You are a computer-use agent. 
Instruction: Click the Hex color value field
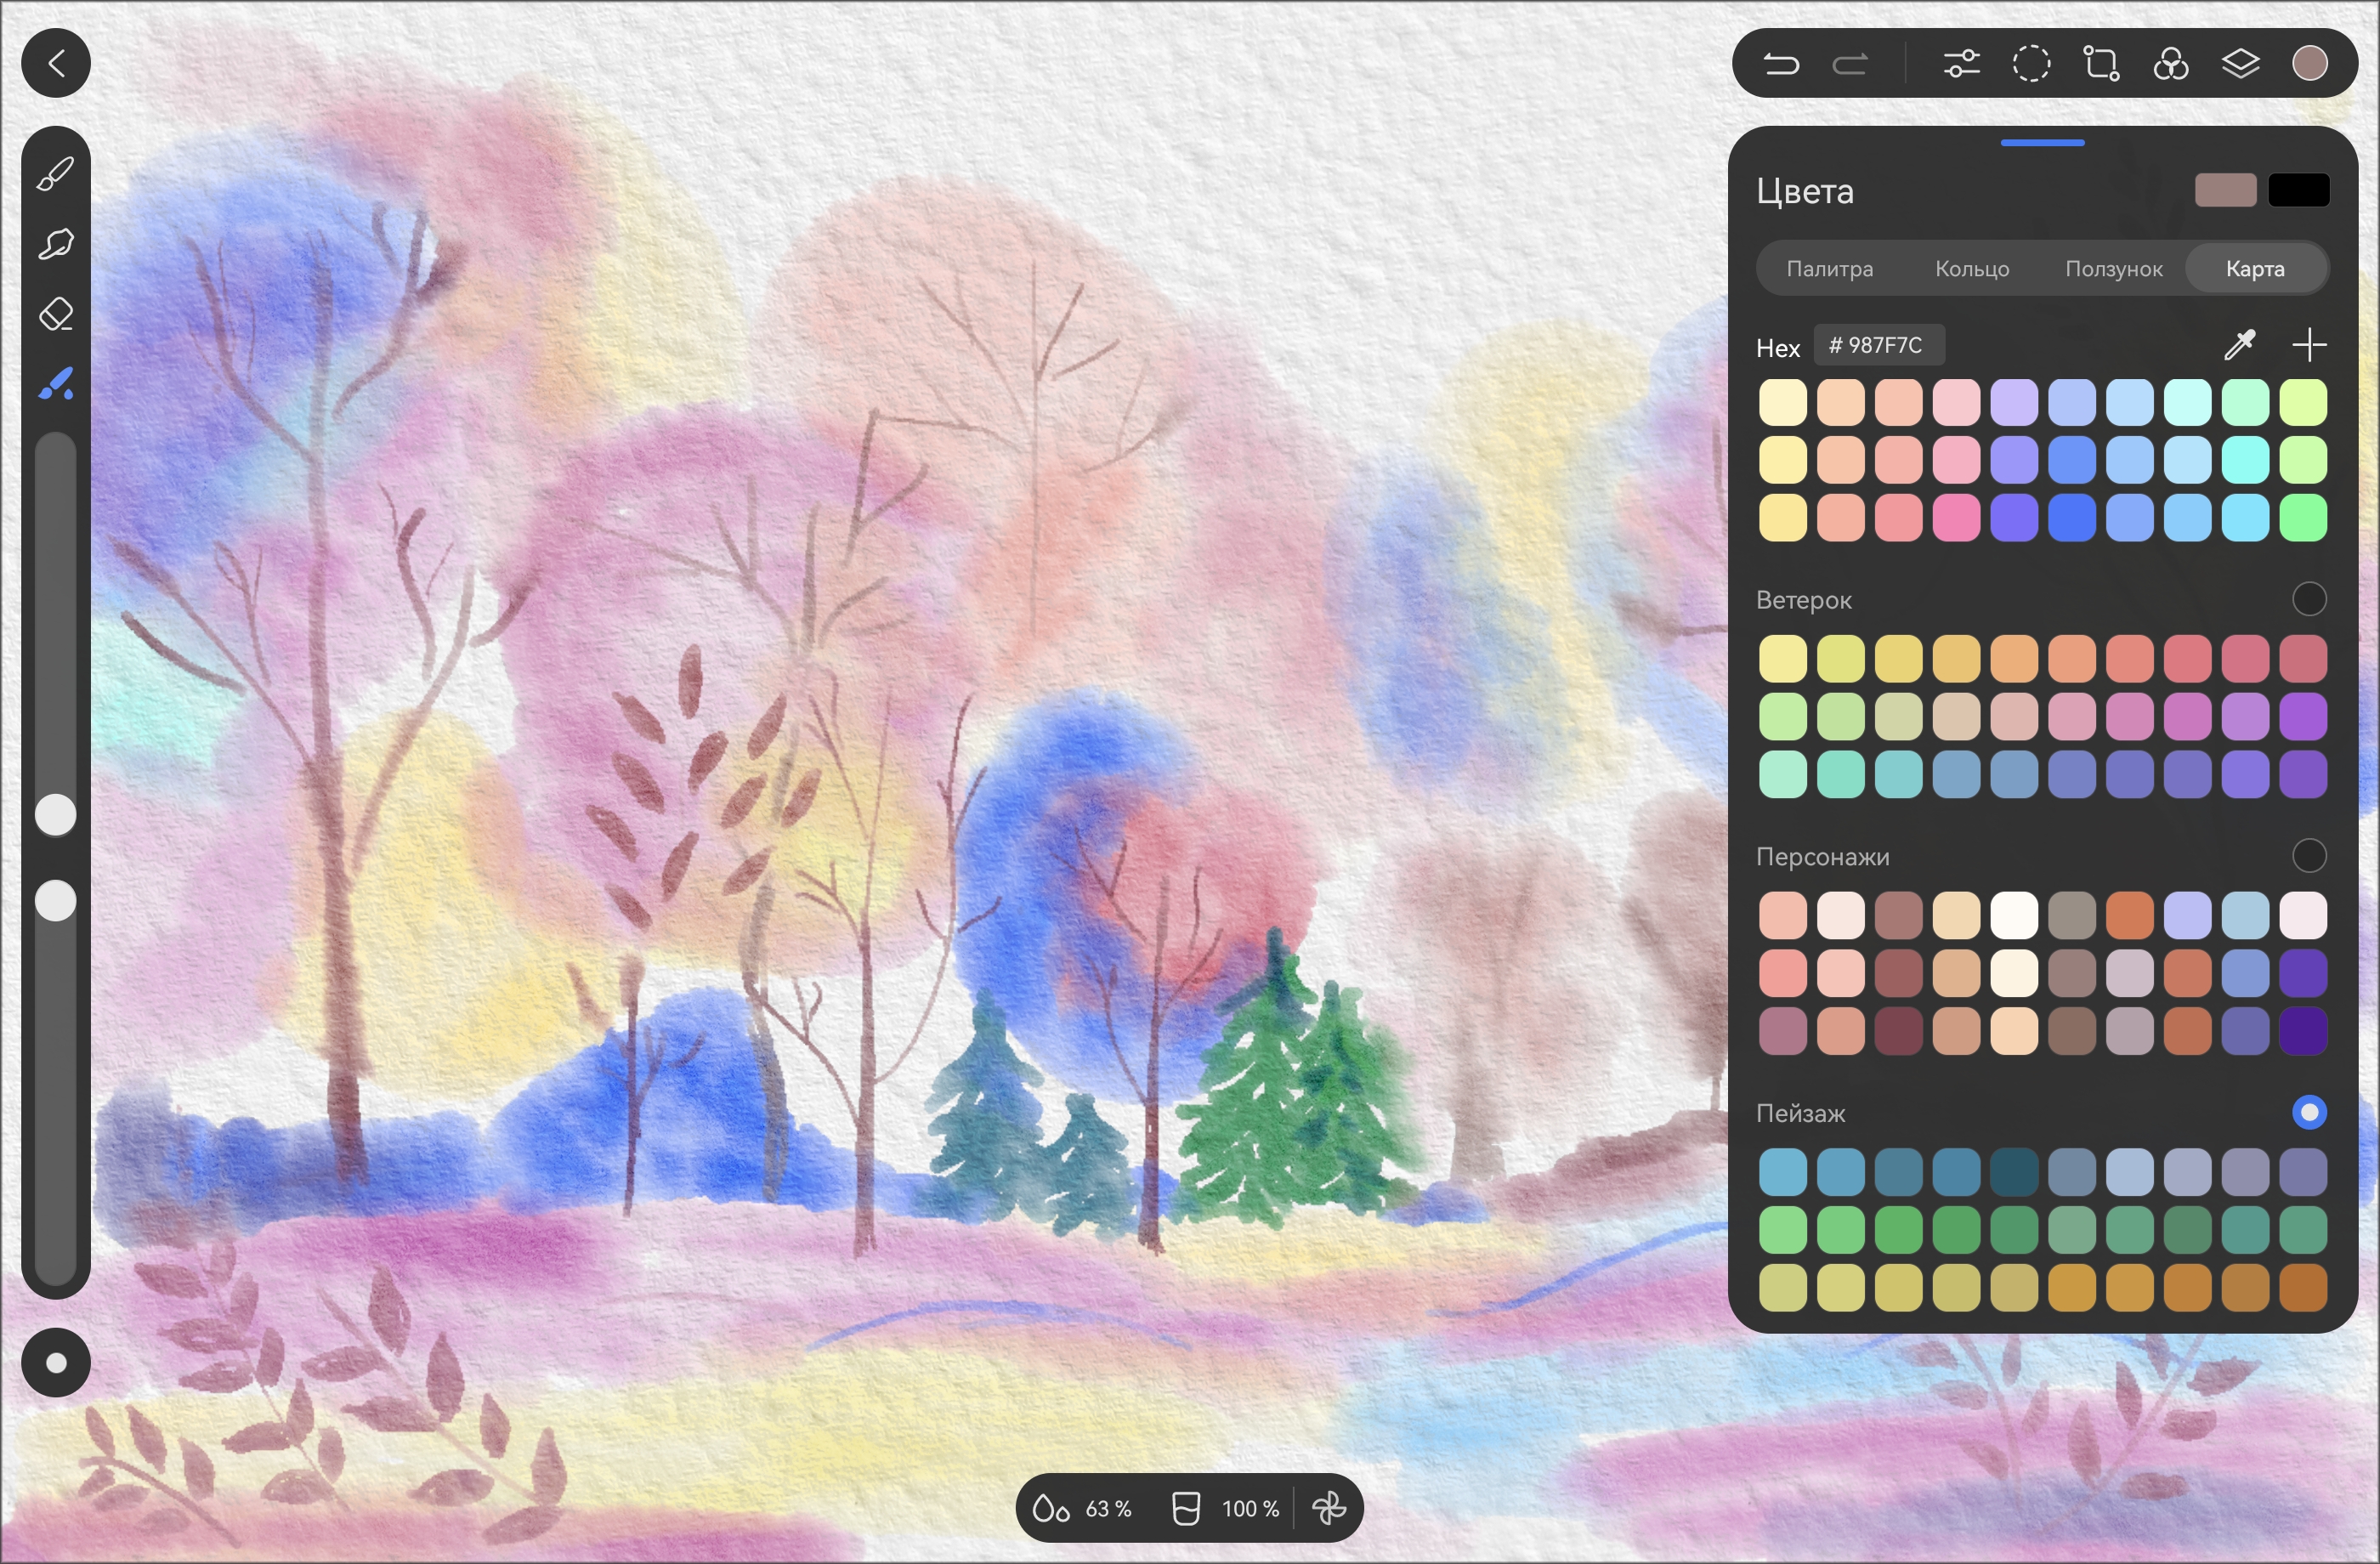tap(1879, 345)
